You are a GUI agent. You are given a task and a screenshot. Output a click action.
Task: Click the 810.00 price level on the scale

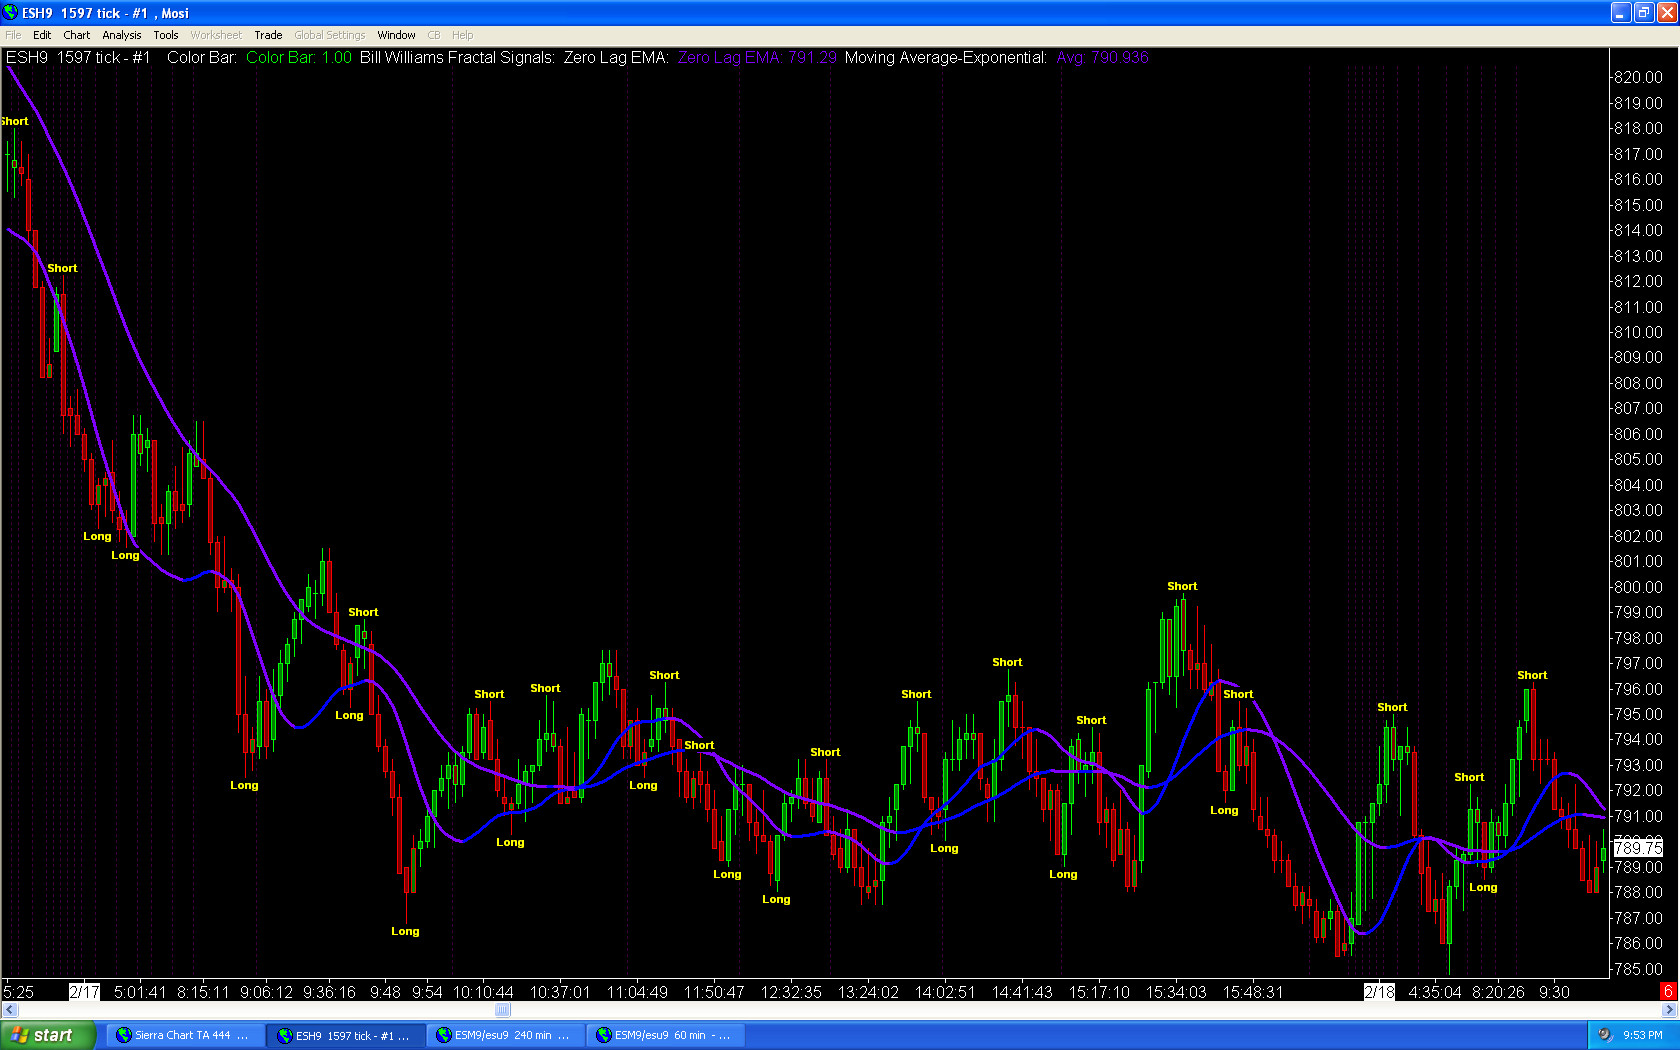(x=1638, y=332)
